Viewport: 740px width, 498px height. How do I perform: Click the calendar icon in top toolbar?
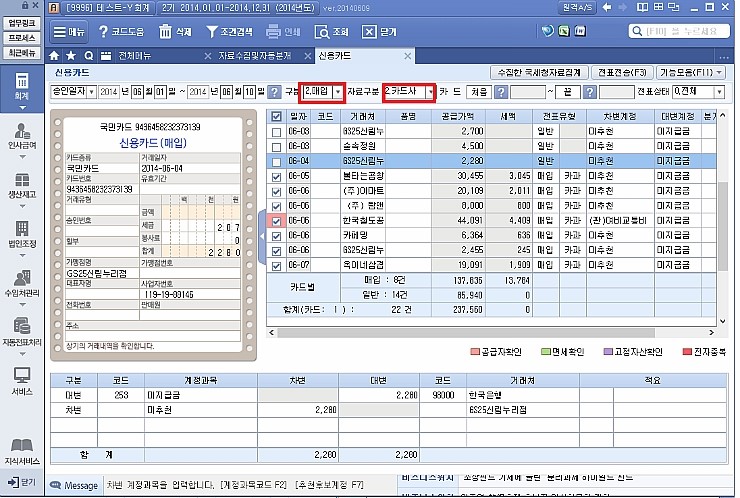[x=580, y=31]
